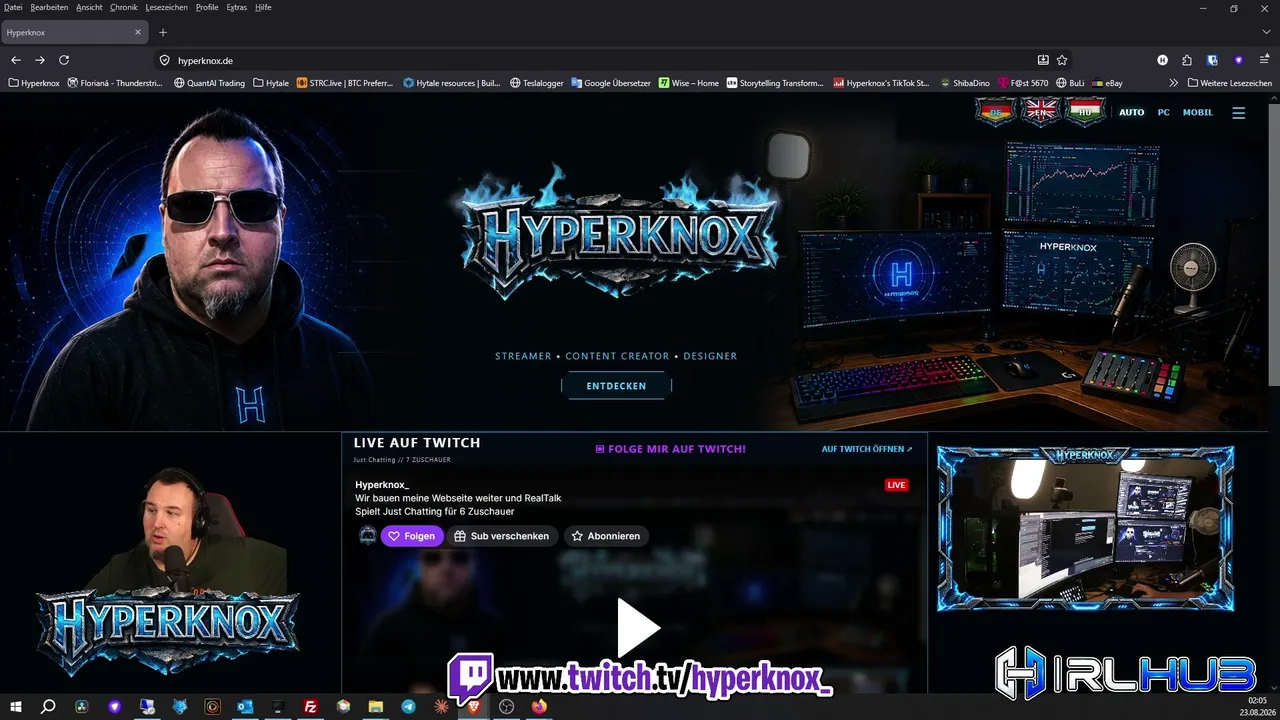The height and width of the screenshot is (720, 1280).
Task: Open FileZilla from the taskbar
Action: pos(311,707)
